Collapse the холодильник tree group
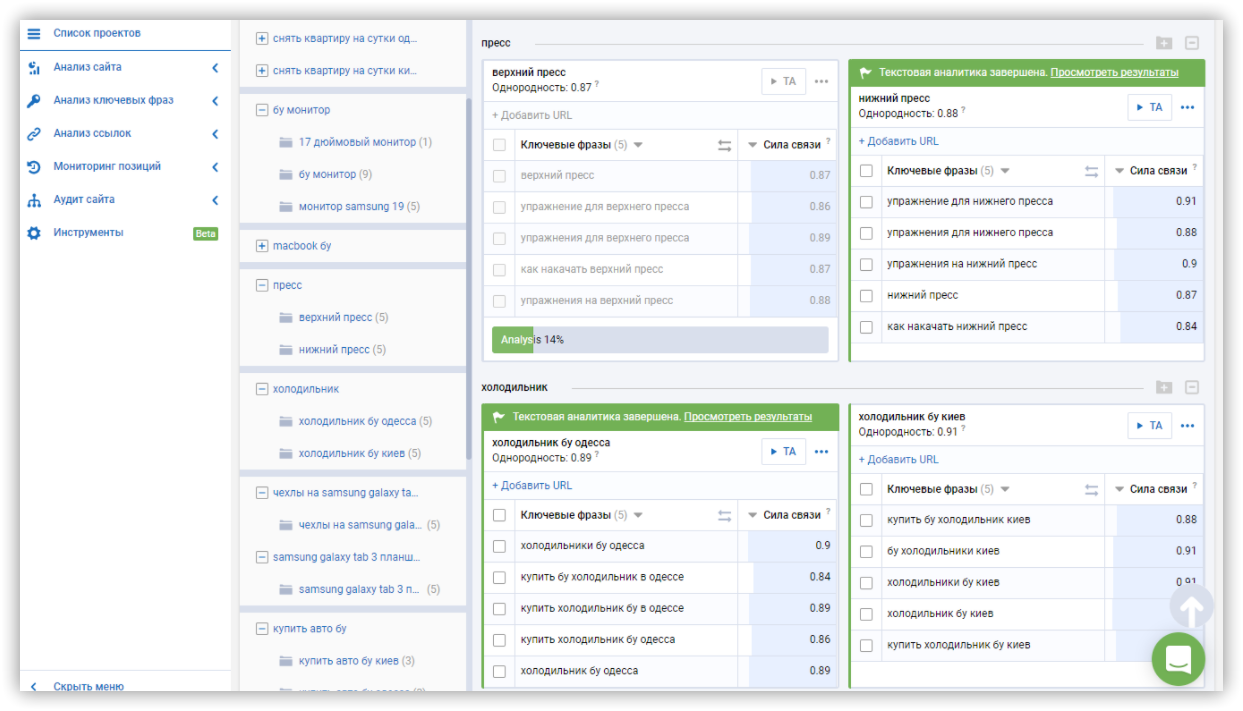Image resolution: width=1243 pixels, height=711 pixels. click(262, 389)
